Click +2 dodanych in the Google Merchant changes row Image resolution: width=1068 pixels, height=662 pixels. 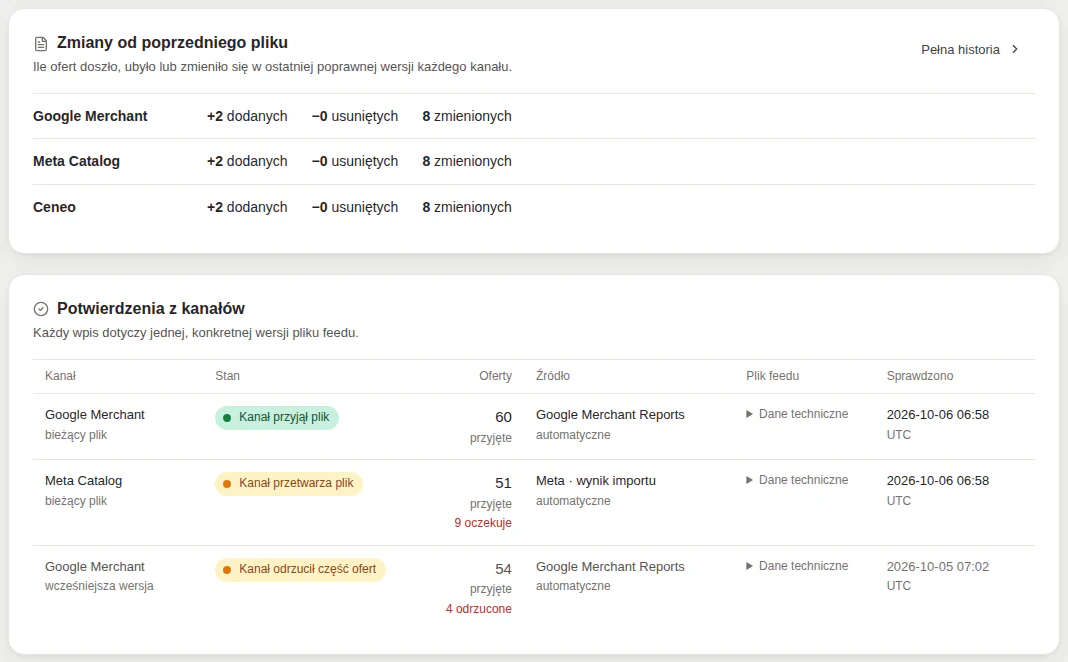tap(247, 116)
